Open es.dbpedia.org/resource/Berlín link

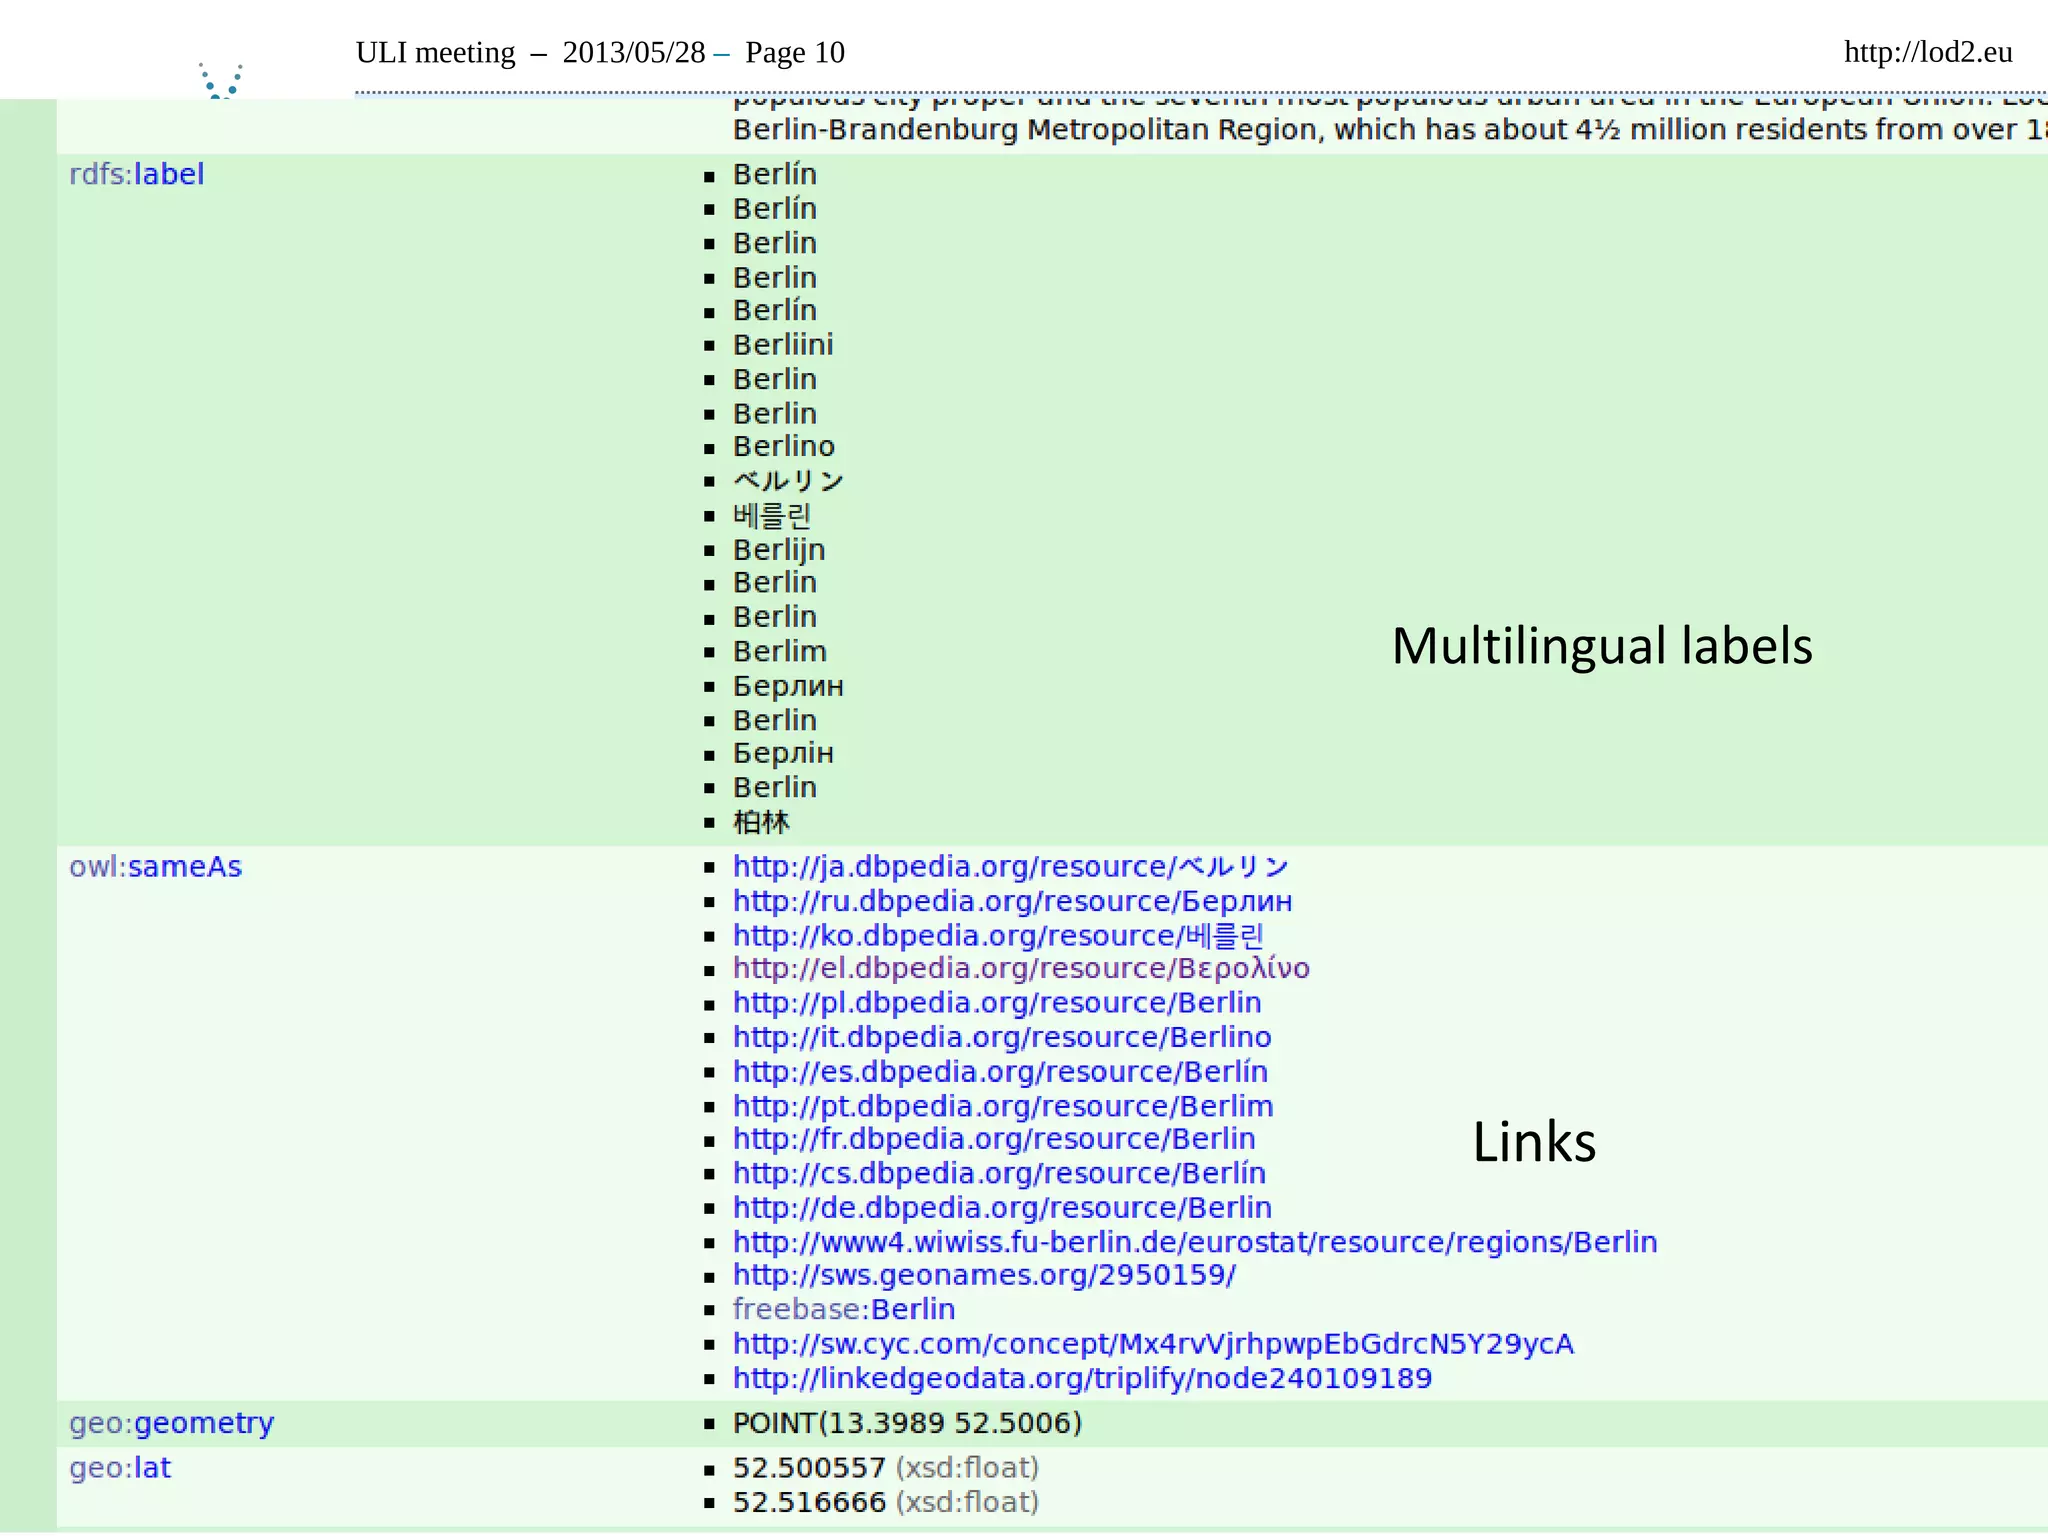pos(1000,1072)
